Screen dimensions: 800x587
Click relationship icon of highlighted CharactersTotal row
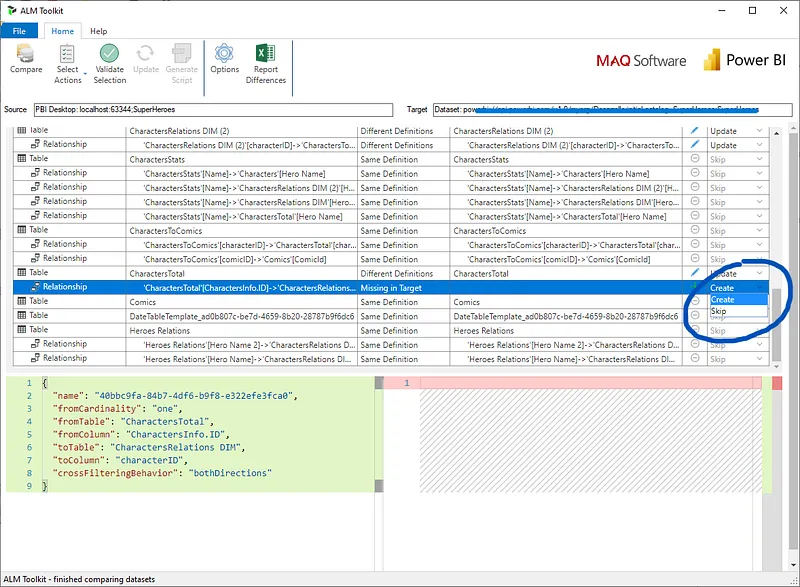(x=35, y=287)
